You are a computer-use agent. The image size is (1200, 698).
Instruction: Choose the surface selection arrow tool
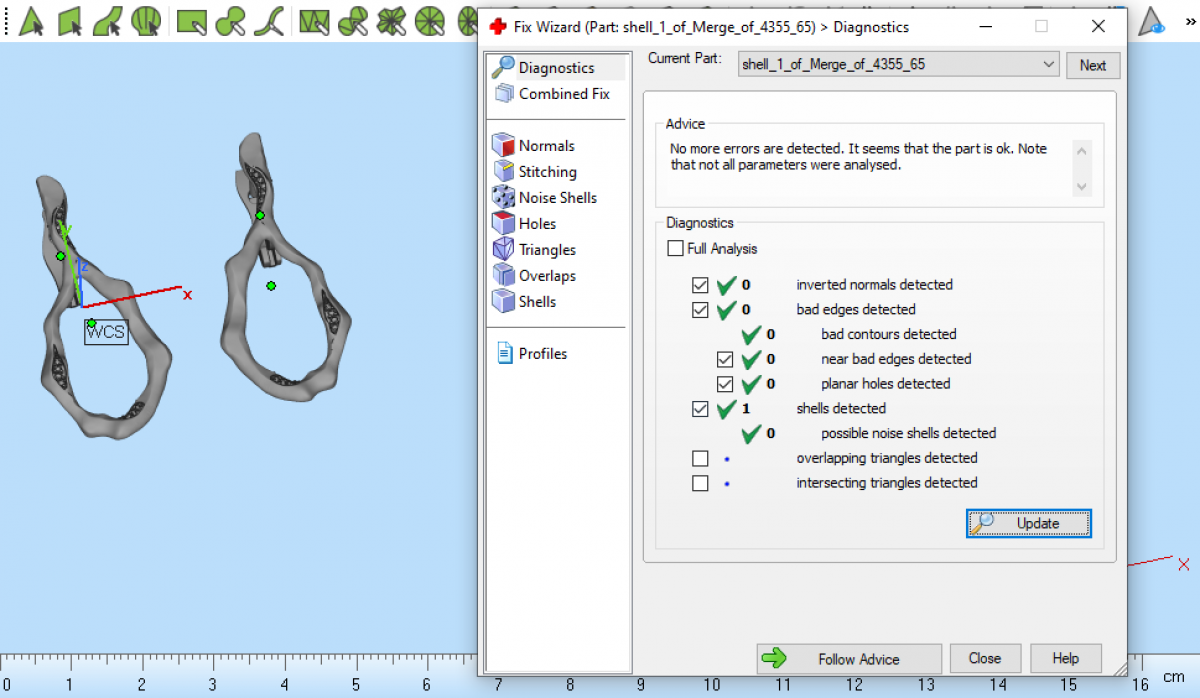(x=108, y=20)
